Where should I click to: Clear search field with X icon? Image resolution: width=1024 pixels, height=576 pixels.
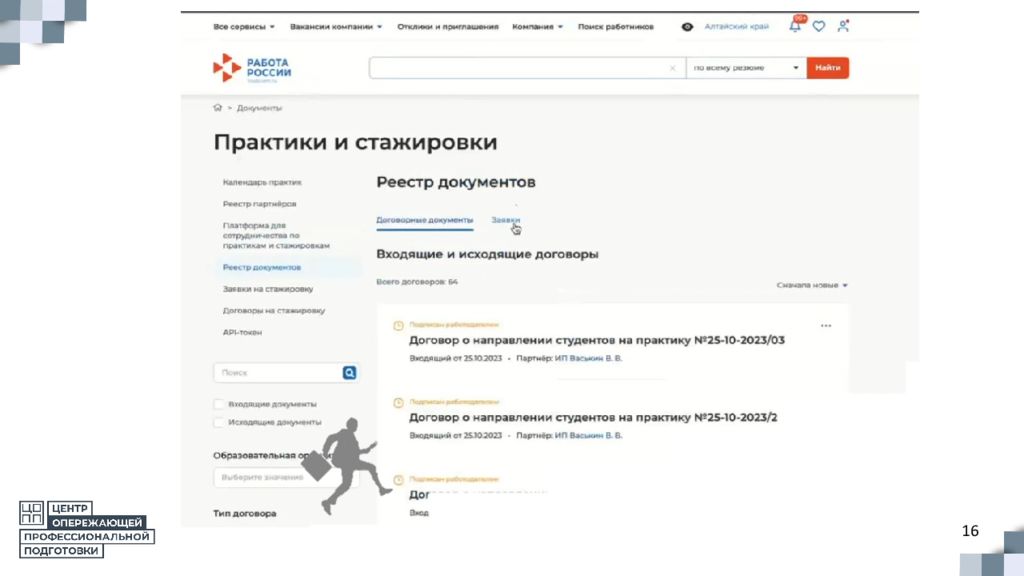[672, 68]
